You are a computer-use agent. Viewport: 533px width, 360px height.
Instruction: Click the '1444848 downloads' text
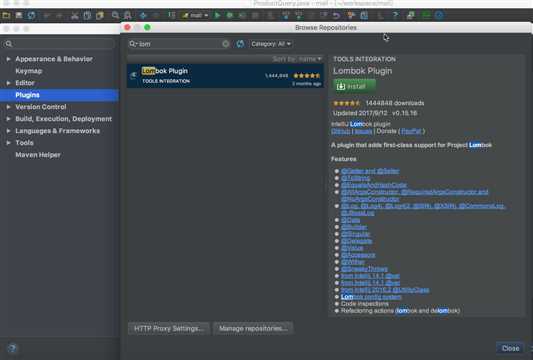pyautogui.click(x=395, y=103)
